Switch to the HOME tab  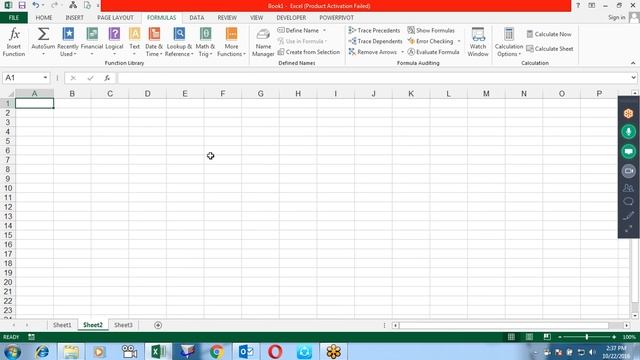pyautogui.click(x=44, y=18)
